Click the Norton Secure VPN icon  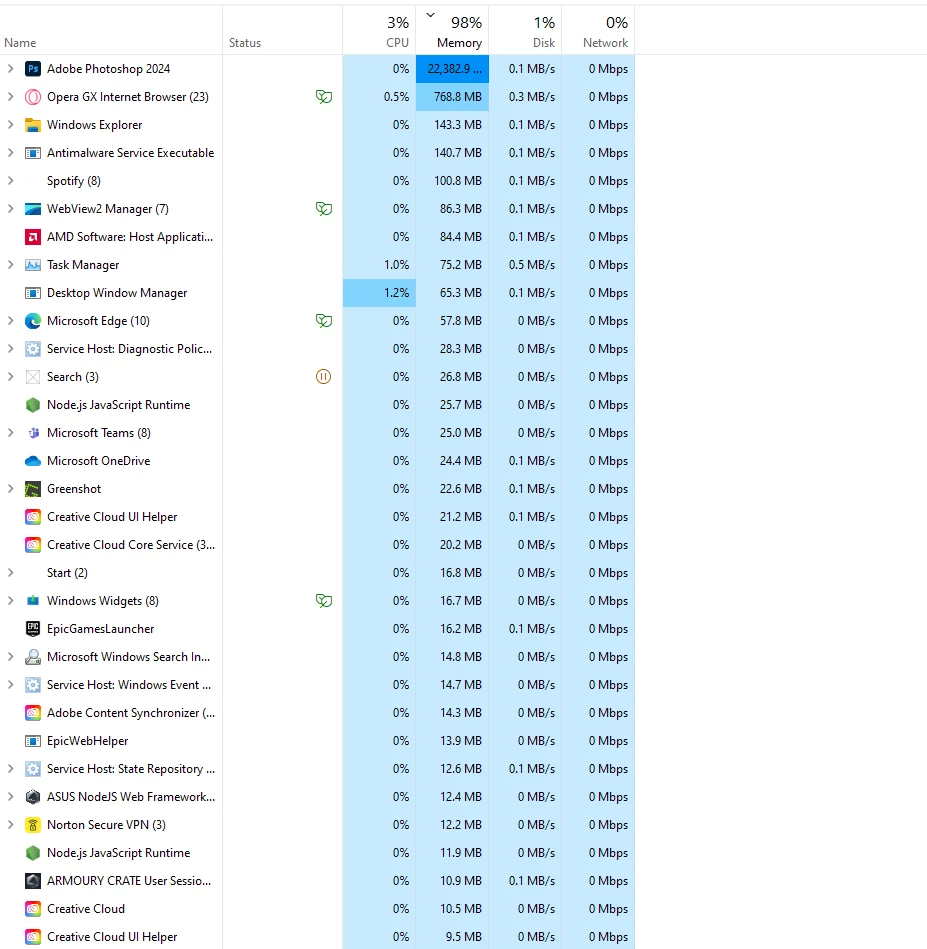coord(33,824)
